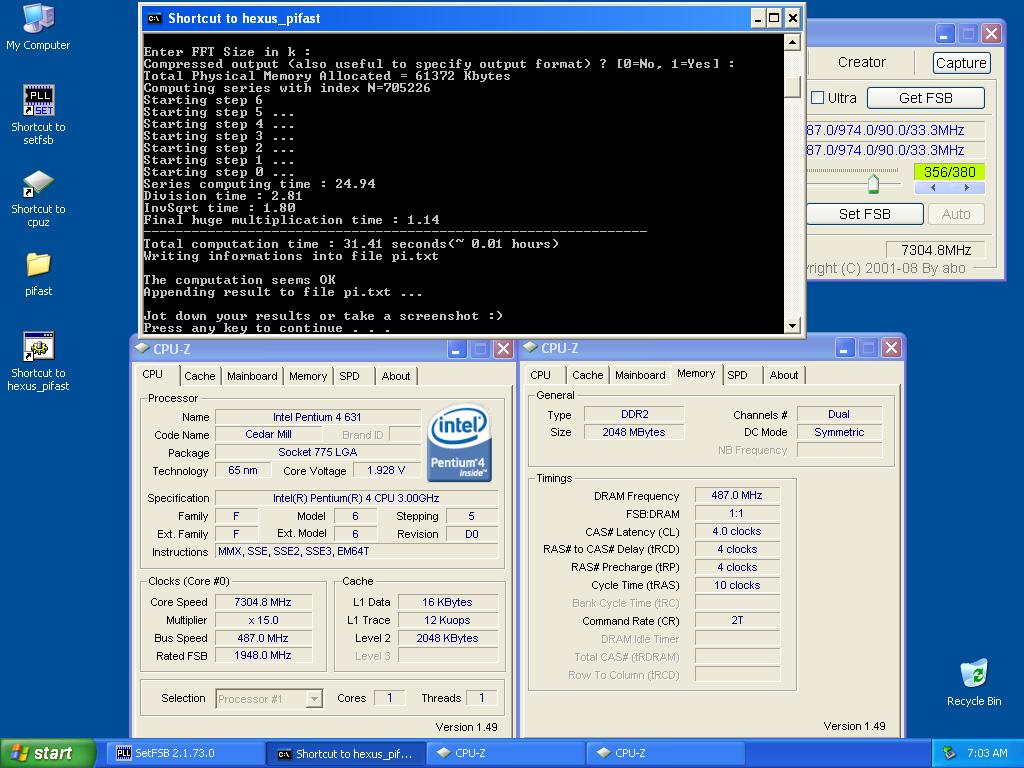The height and width of the screenshot is (768, 1024).
Task: Click the Cycle Time 10 clocks field
Action: (x=737, y=585)
